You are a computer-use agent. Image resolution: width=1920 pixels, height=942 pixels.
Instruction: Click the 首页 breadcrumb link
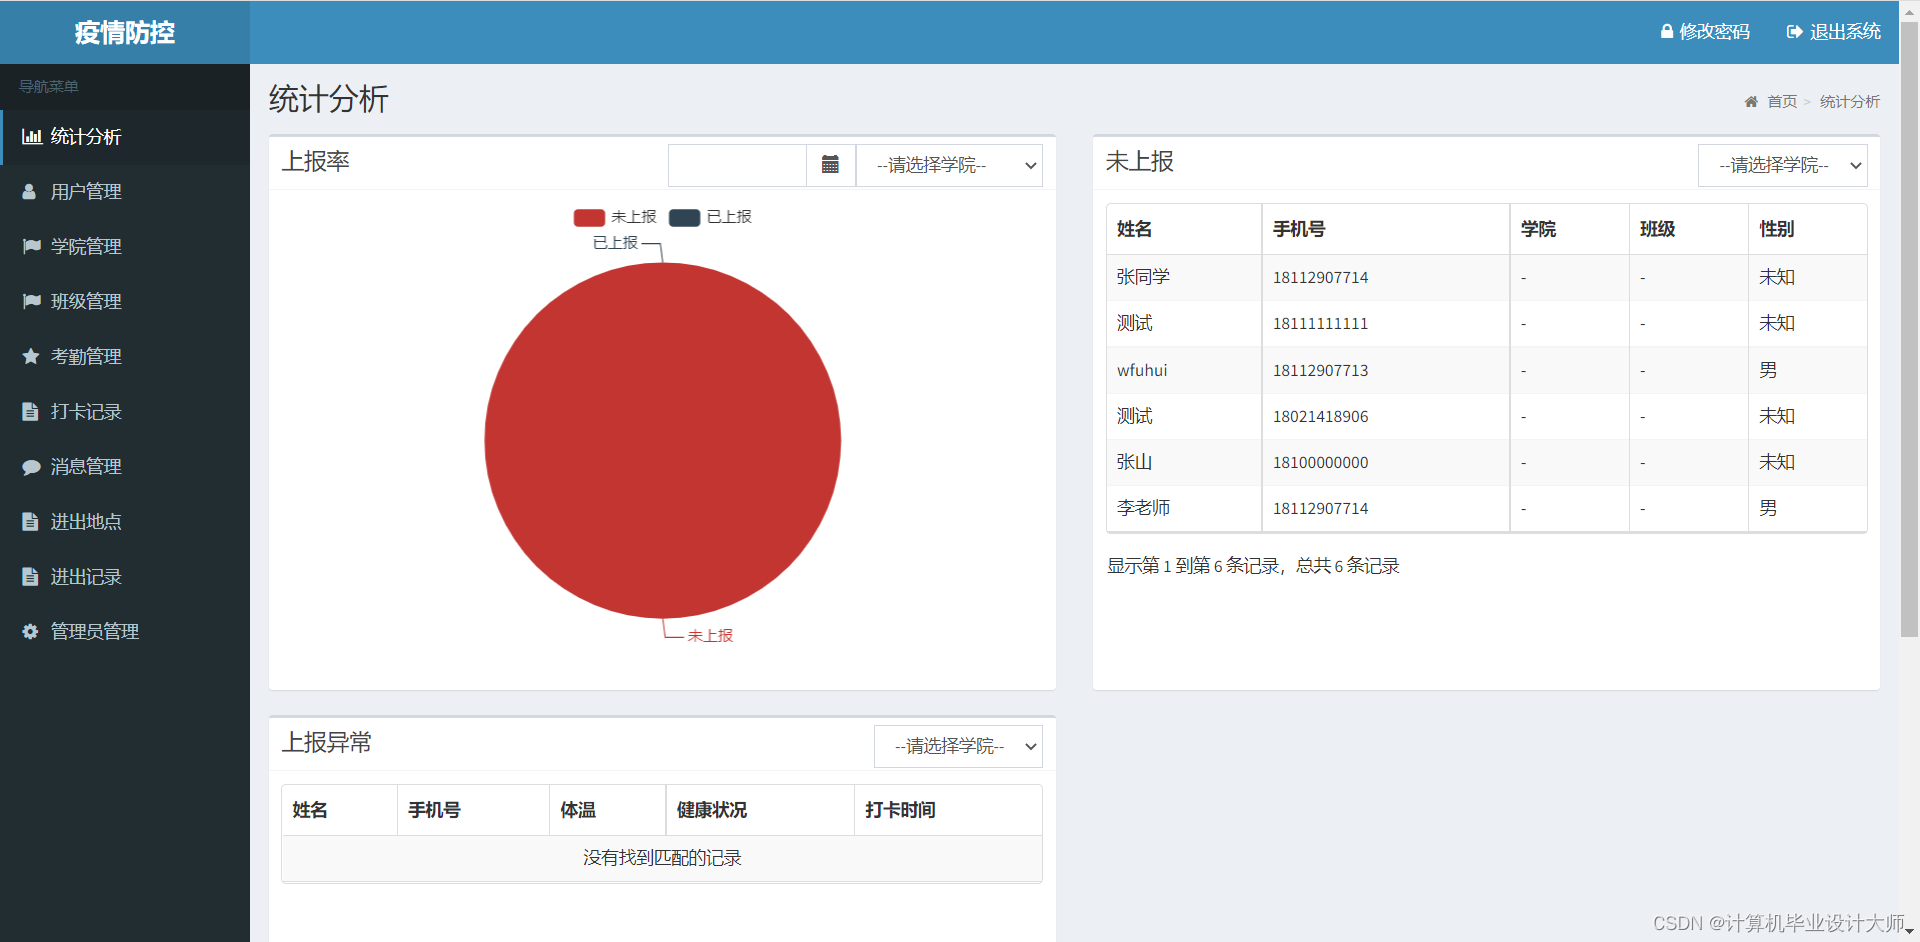pyautogui.click(x=1781, y=101)
